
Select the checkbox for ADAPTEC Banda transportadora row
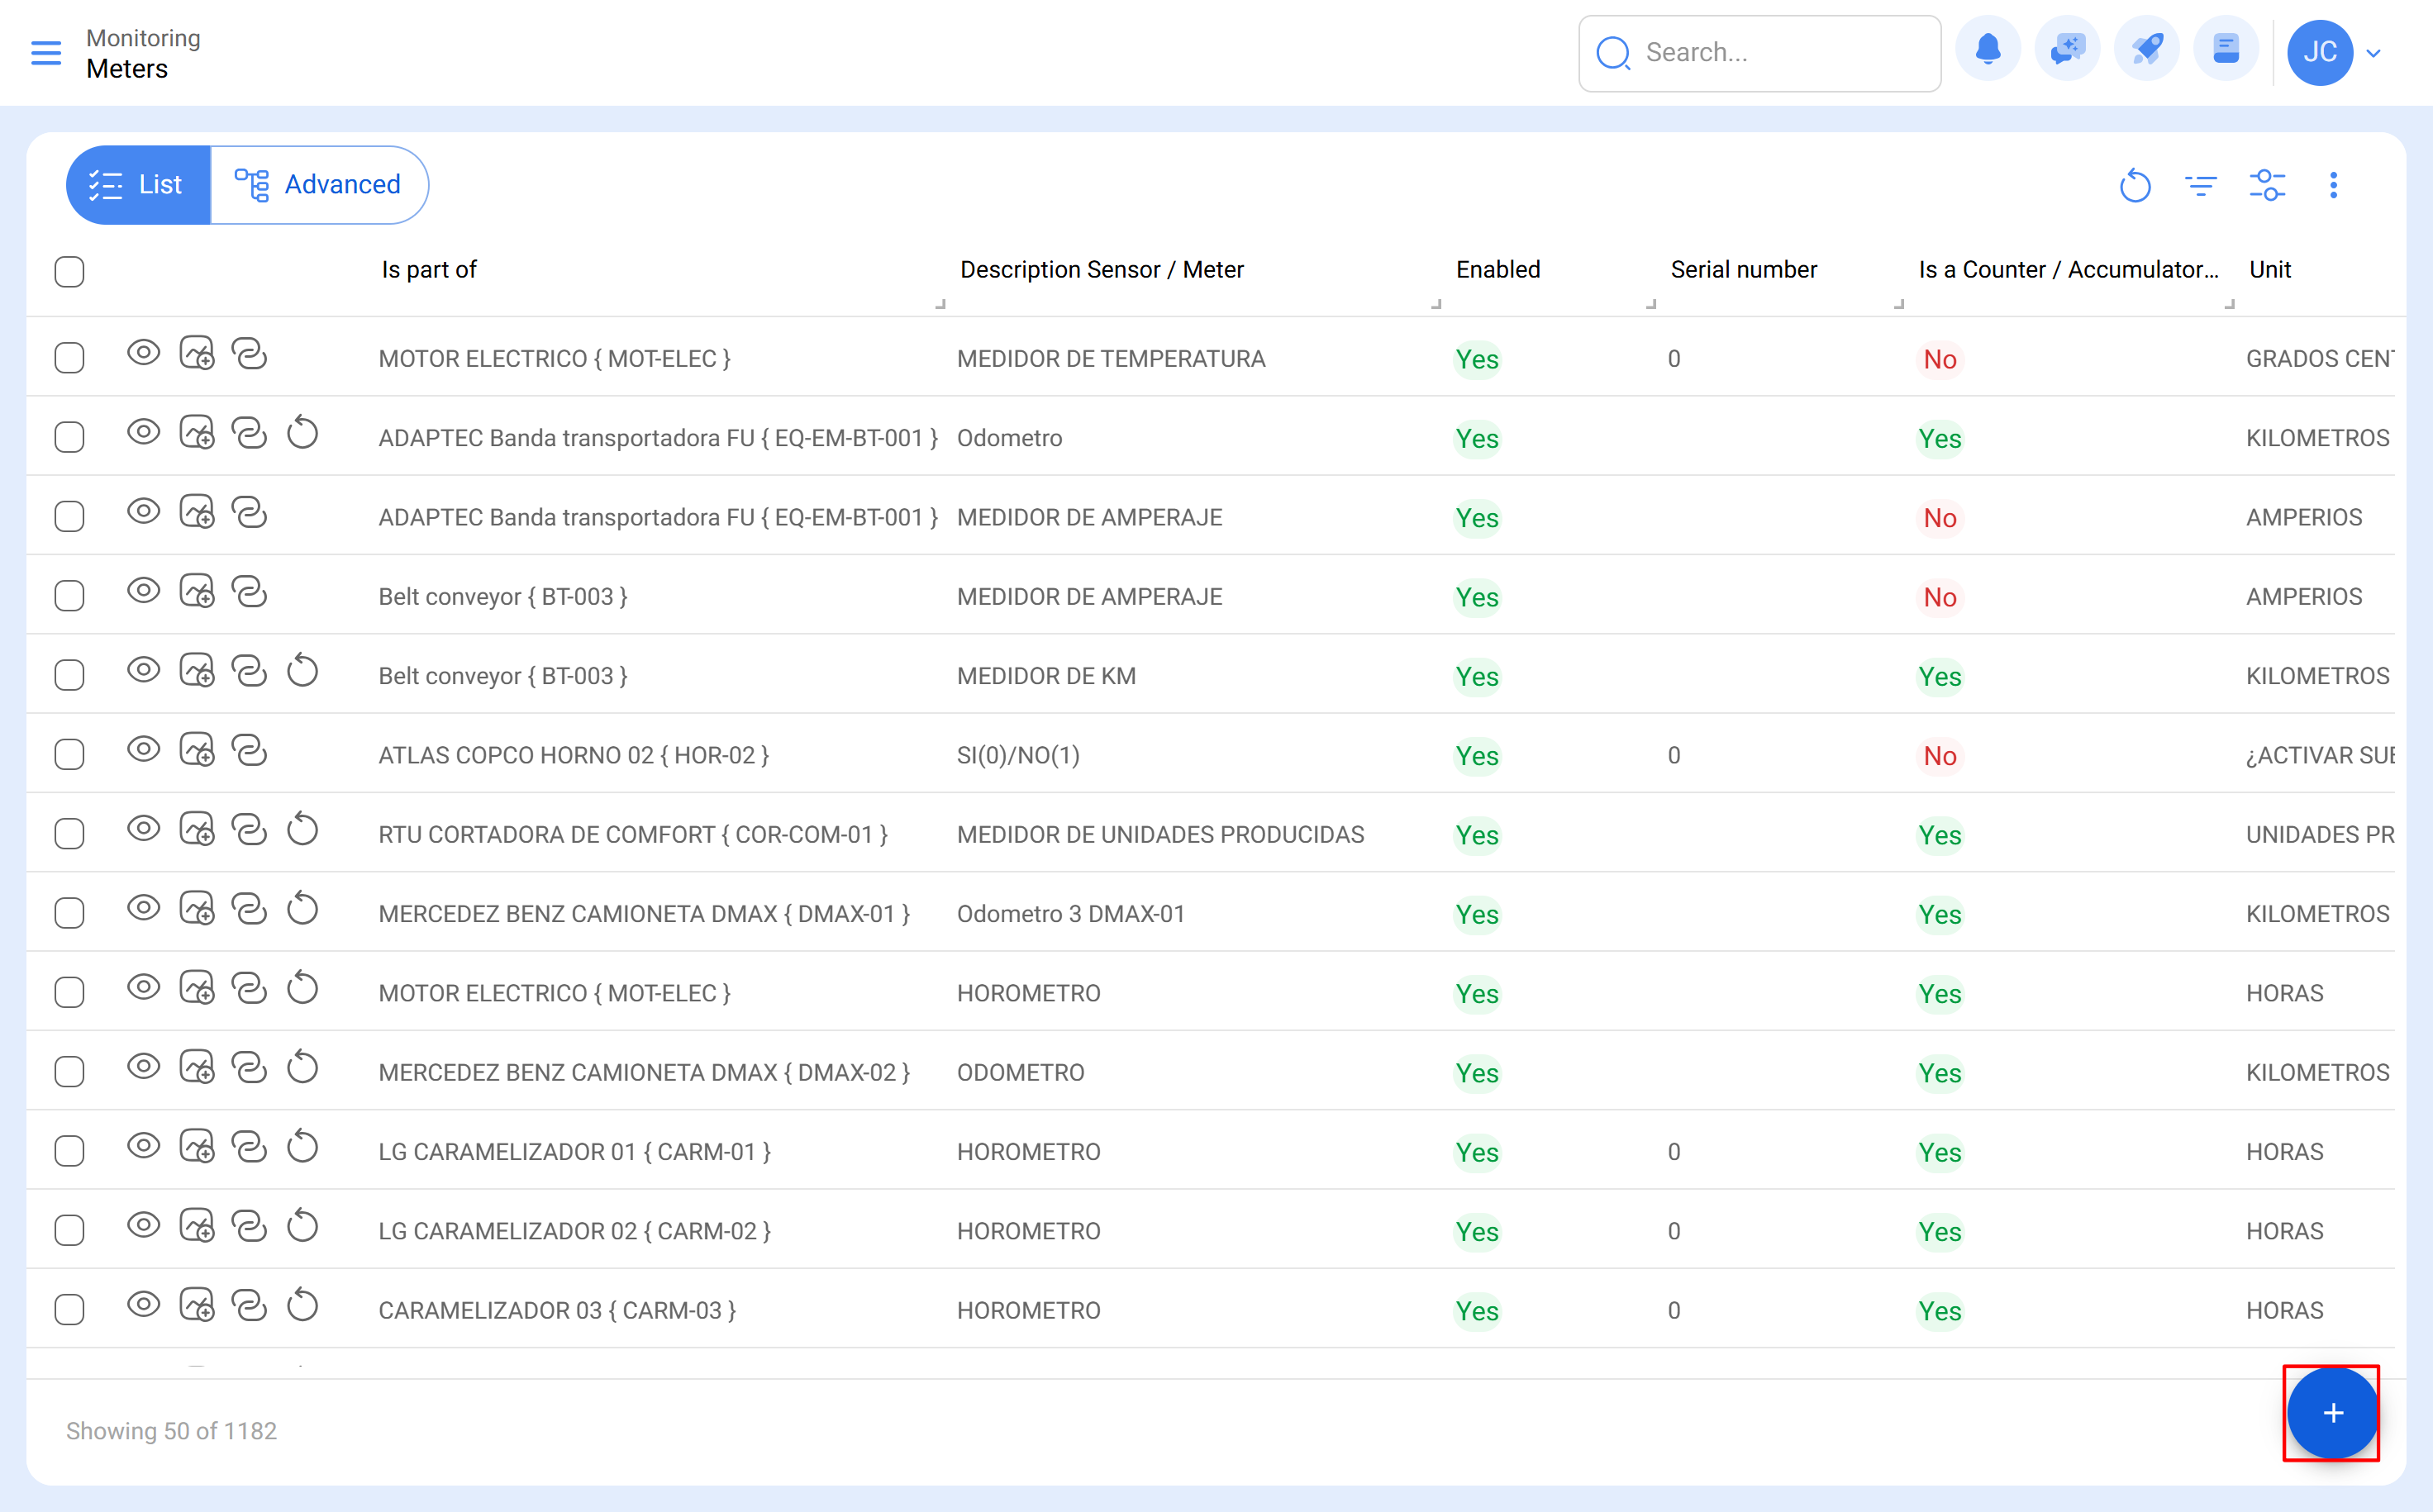pyautogui.click(x=69, y=436)
